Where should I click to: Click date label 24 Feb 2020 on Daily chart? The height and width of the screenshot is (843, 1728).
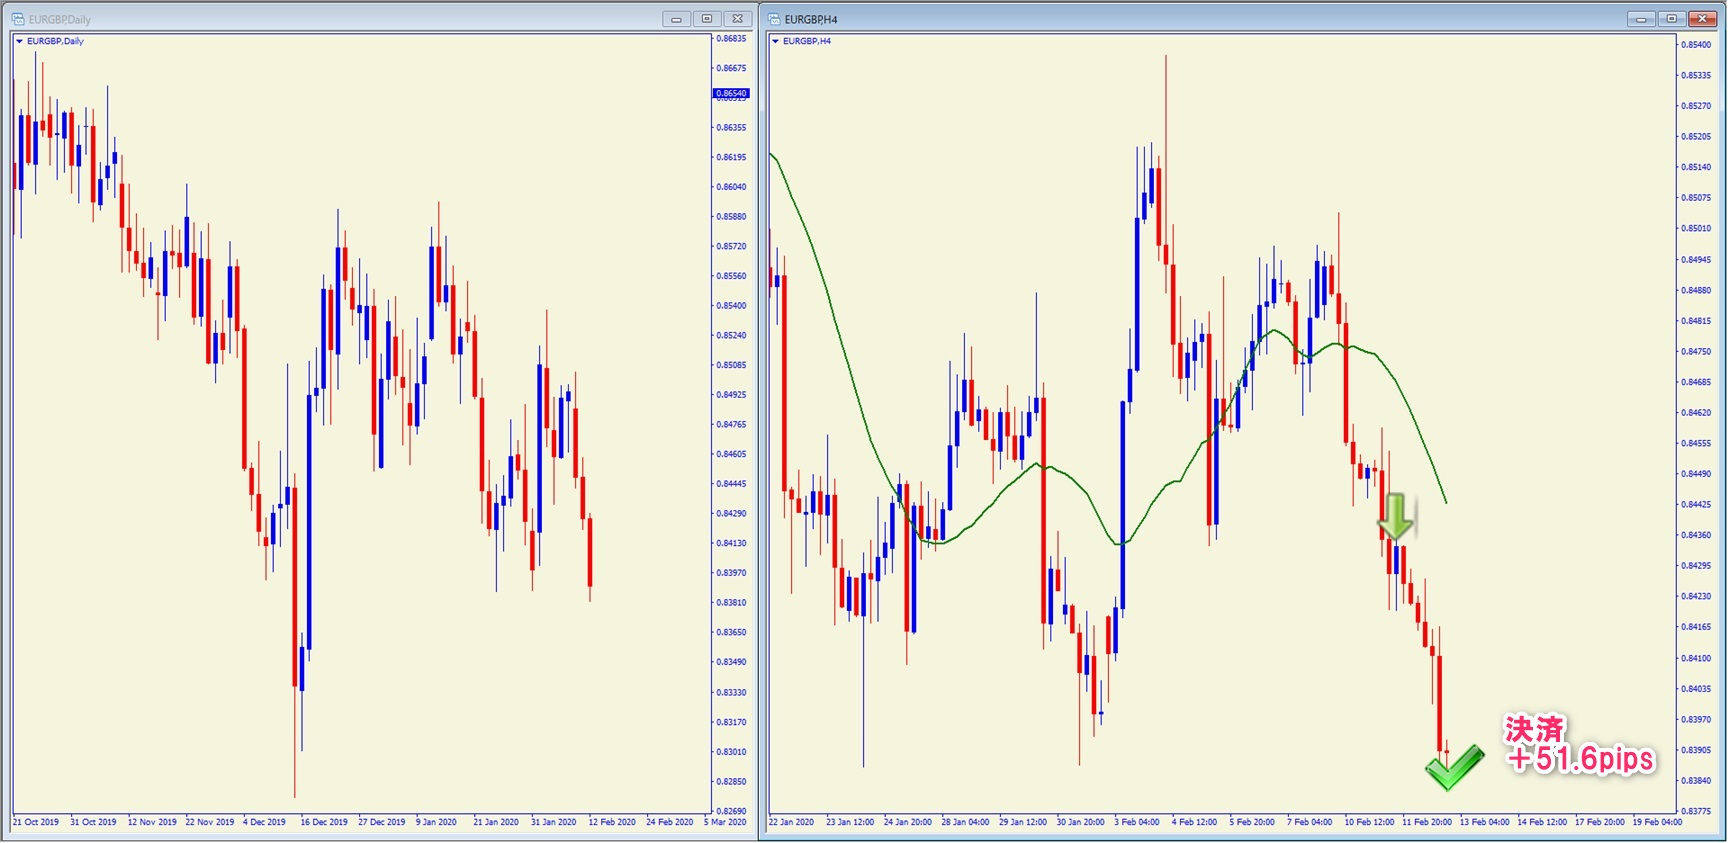670,822
